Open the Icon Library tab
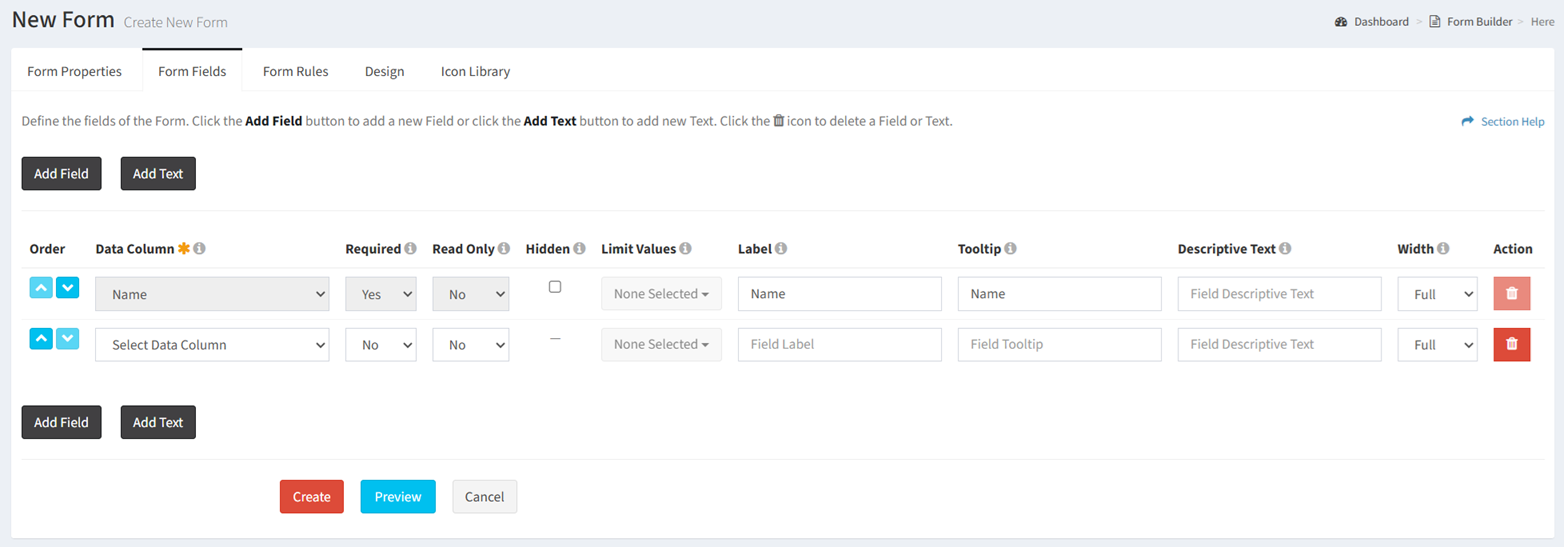The width and height of the screenshot is (1564, 547). click(x=476, y=71)
